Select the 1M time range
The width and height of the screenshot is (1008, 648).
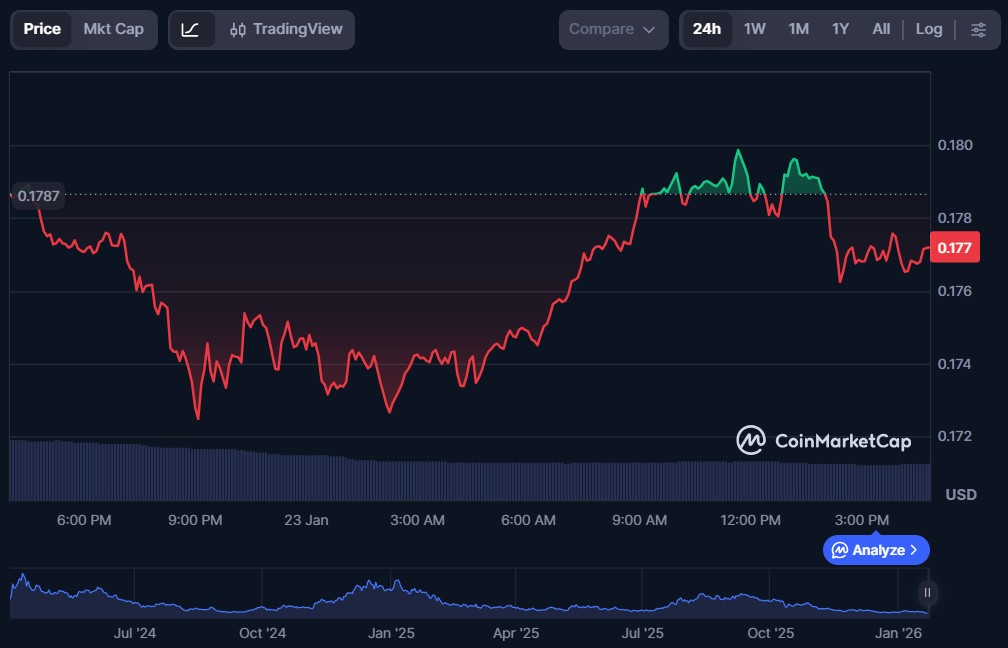coord(798,30)
